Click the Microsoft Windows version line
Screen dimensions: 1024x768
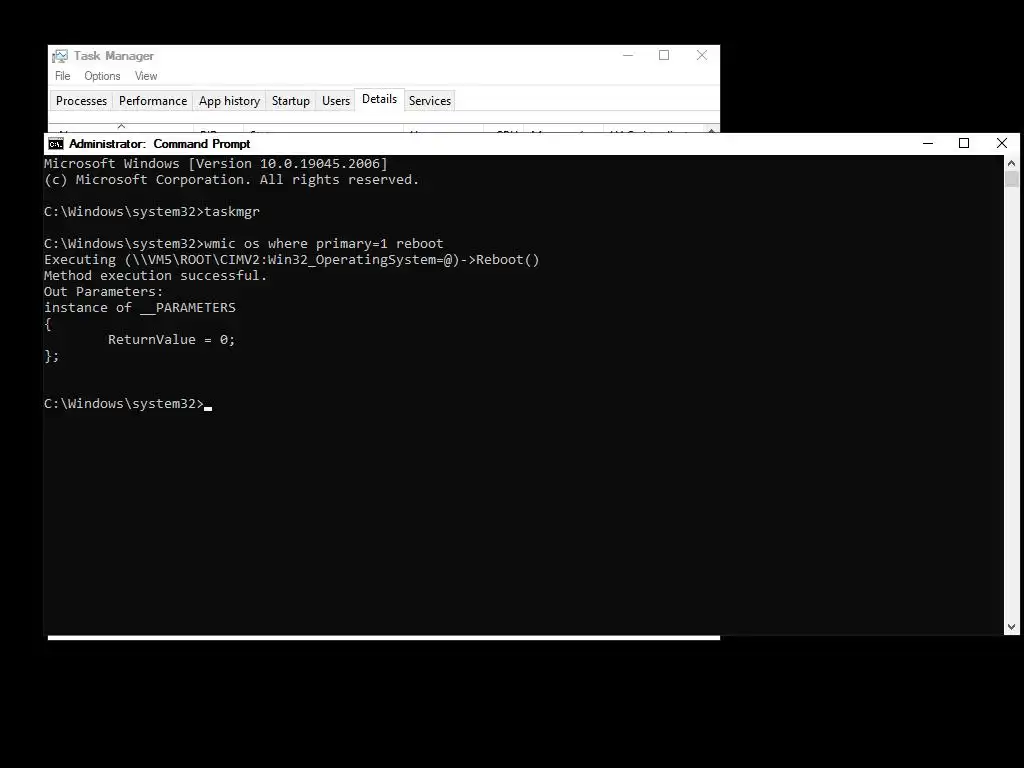216,163
